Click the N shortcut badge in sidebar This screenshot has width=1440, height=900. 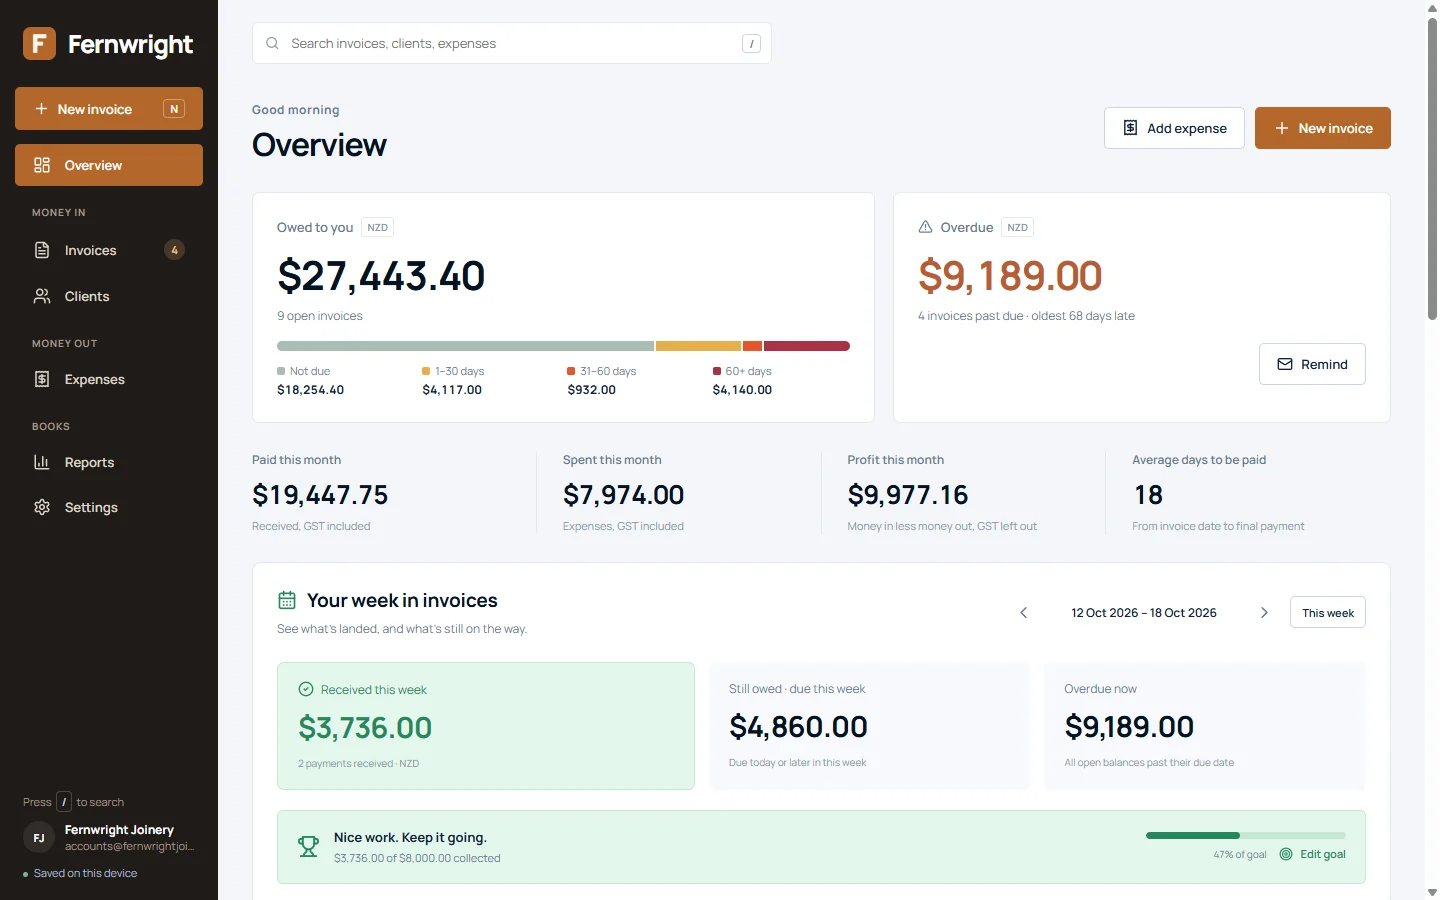[x=174, y=109]
